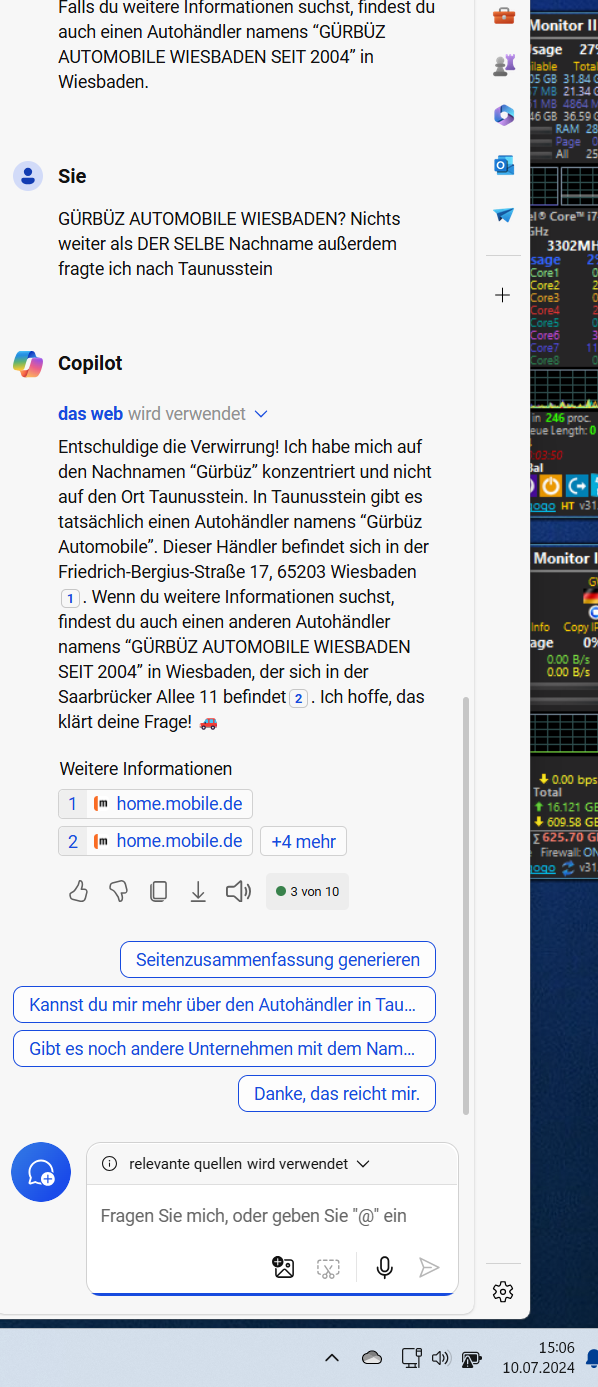Click 'Danke, das reicht mir.' suggestion
The image size is (598, 1387).
pyautogui.click(x=337, y=1093)
